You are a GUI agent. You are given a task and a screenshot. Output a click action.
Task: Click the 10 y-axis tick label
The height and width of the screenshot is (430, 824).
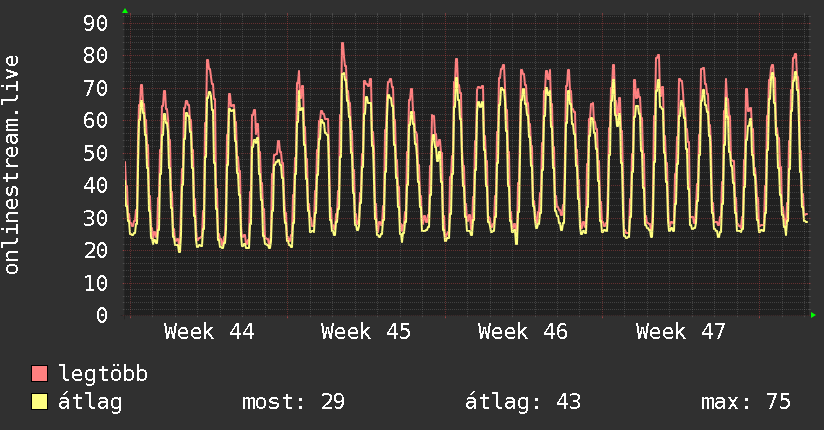coord(96,283)
